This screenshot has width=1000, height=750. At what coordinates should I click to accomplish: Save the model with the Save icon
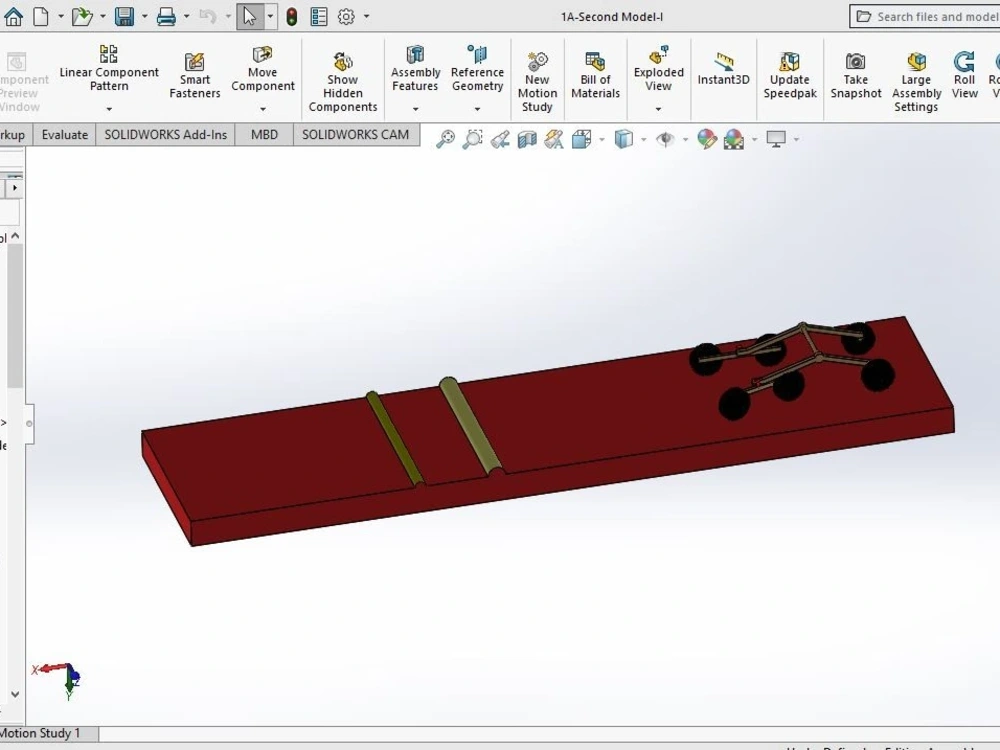point(124,17)
